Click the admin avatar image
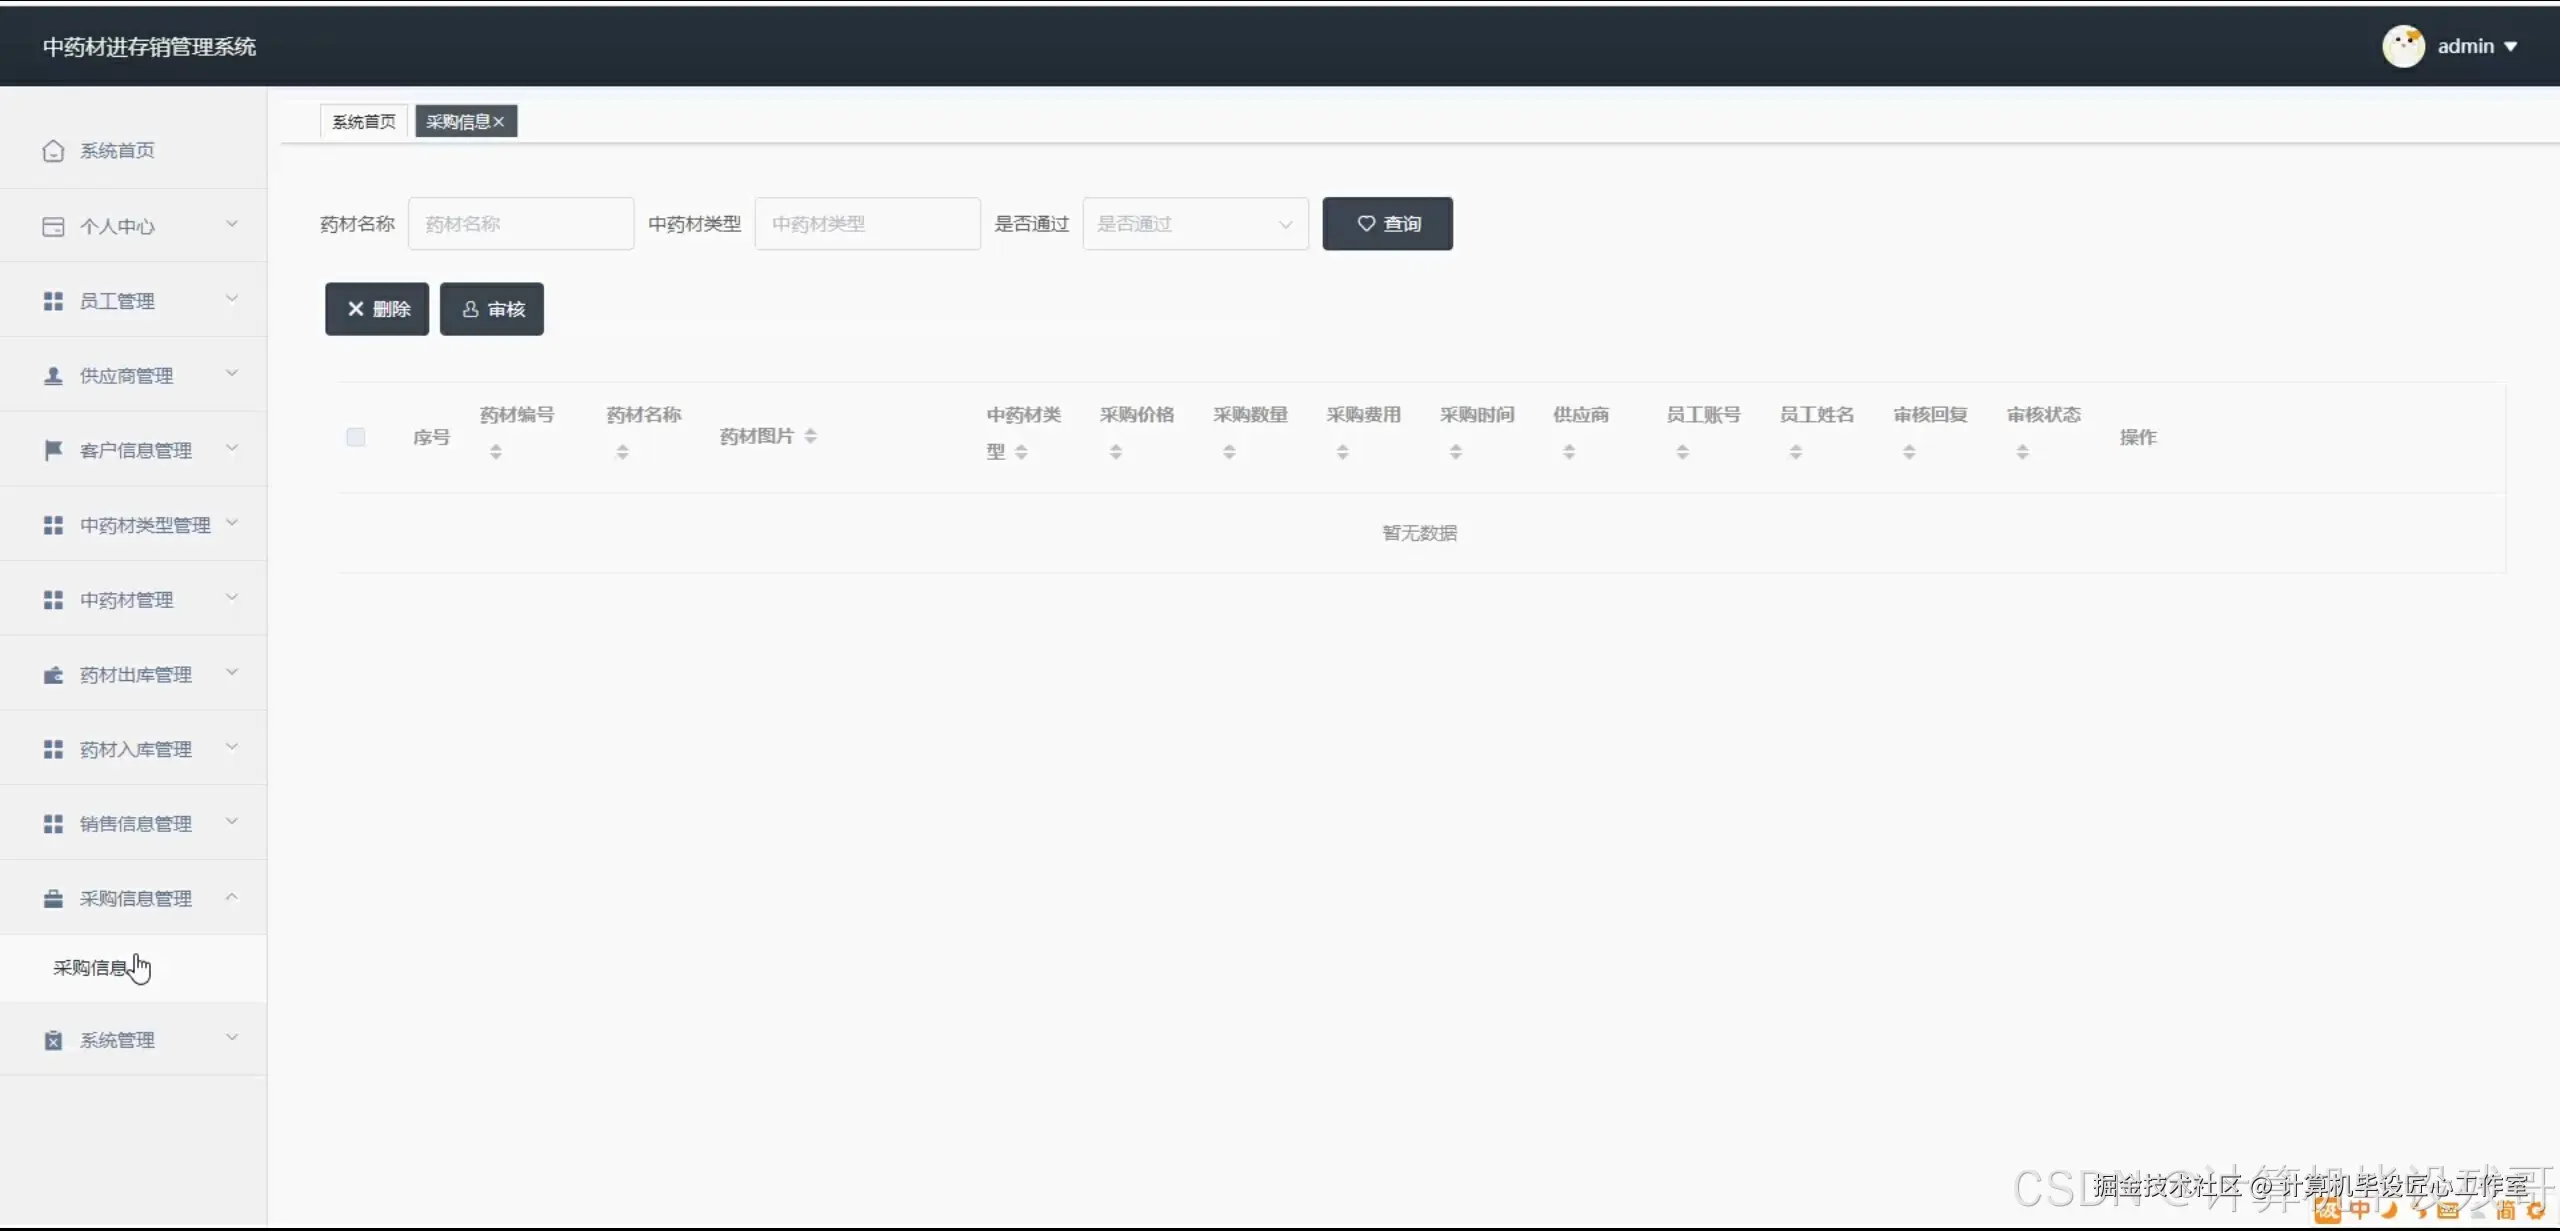2560x1231 pixels. 2402,46
